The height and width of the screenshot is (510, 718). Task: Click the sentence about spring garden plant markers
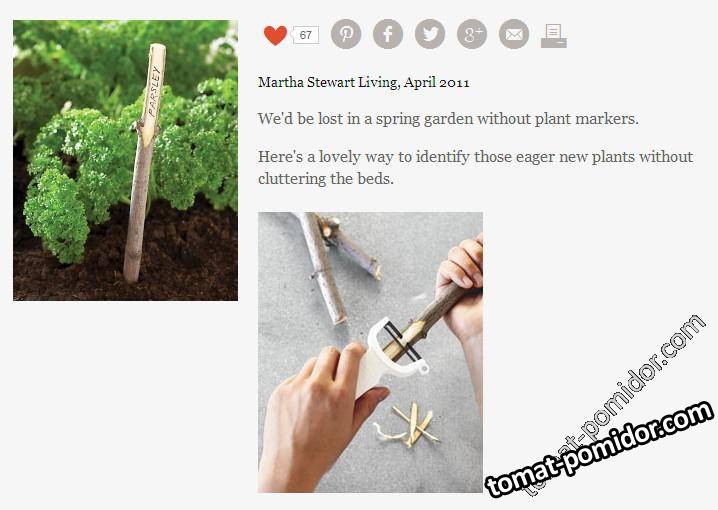[448, 119]
